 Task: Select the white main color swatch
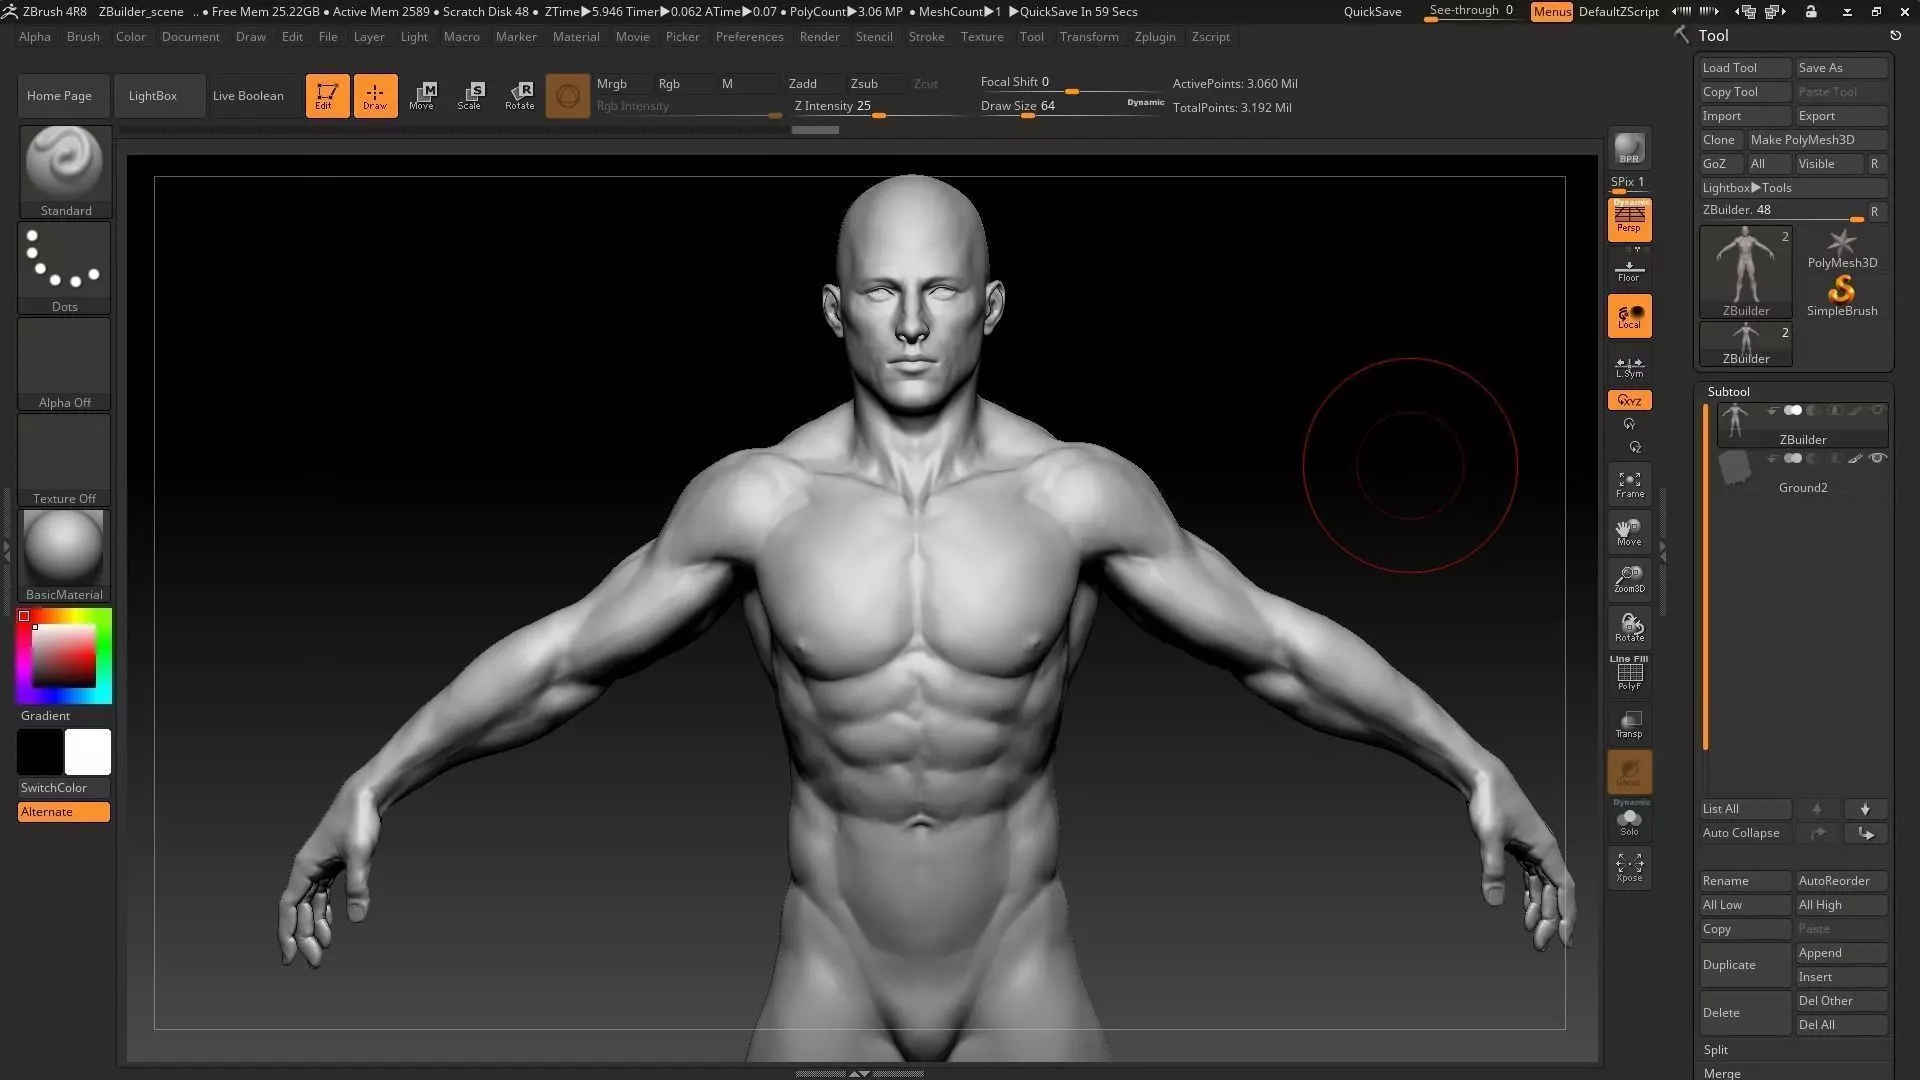point(88,752)
